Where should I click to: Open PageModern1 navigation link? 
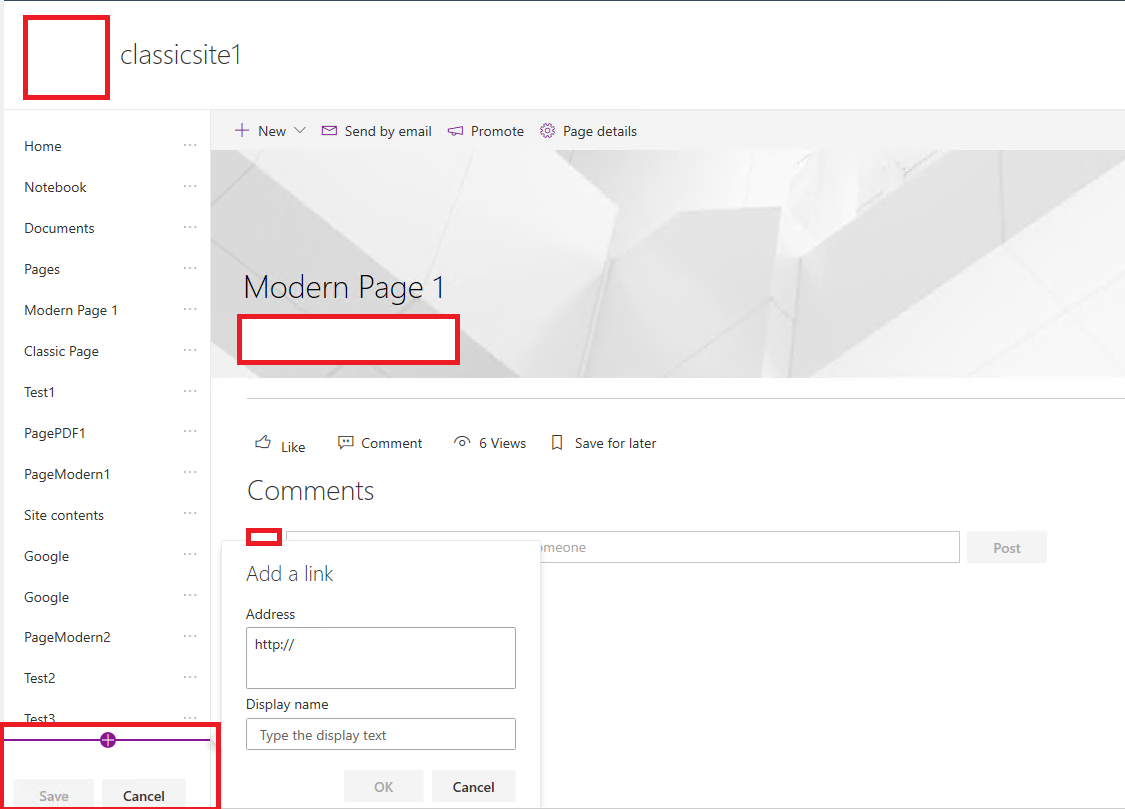point(67,474)
